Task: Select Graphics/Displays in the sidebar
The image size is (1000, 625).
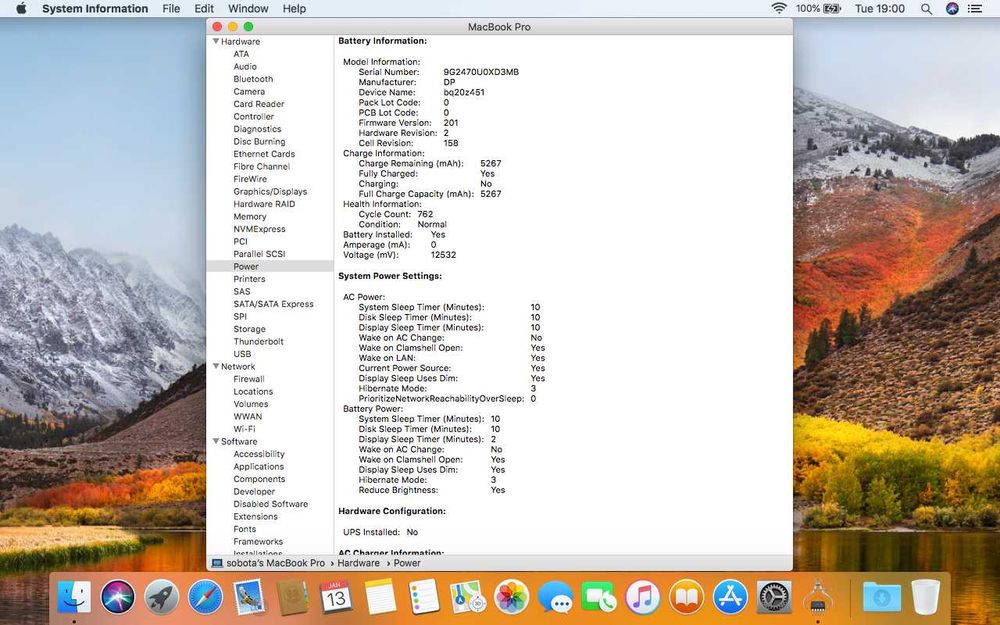Action: click(270, 191)
